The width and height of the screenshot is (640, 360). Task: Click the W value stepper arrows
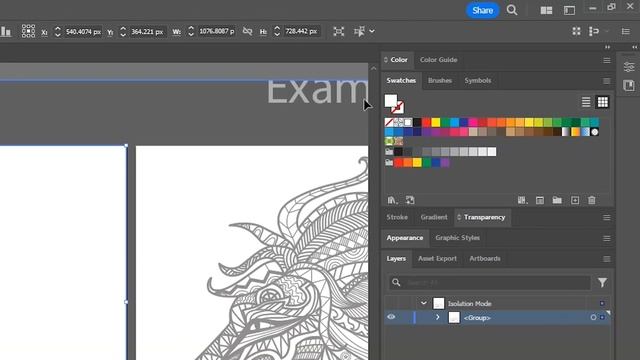[191, 31]
